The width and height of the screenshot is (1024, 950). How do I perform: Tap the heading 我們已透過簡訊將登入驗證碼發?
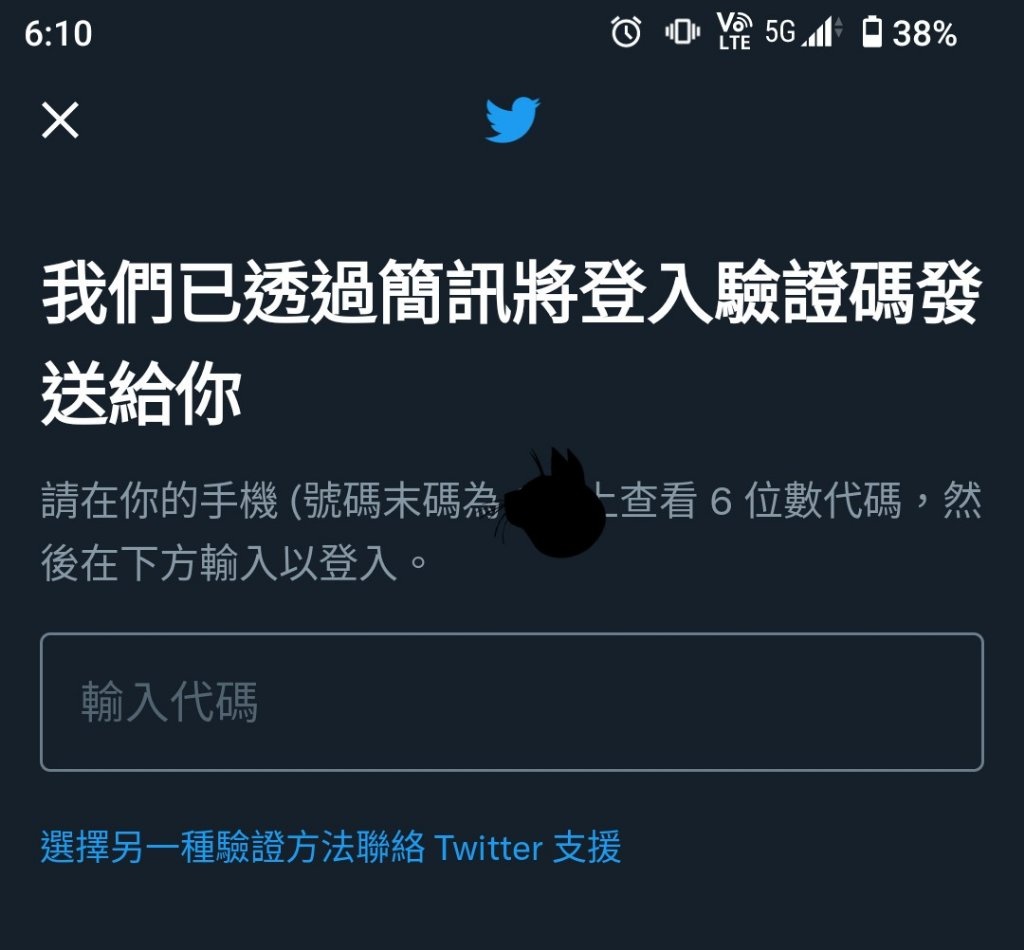tap(512, 292)
